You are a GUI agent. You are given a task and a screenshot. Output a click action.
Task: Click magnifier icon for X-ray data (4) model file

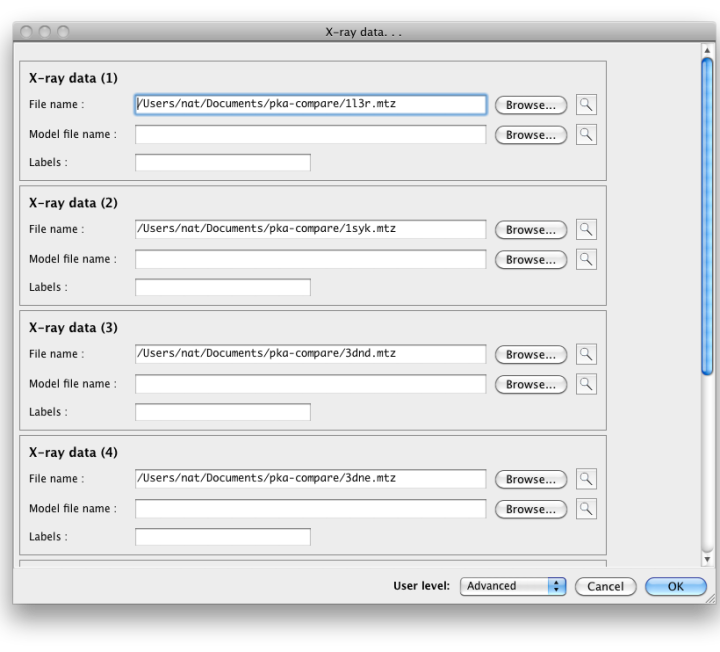click(x=586, y=509)
